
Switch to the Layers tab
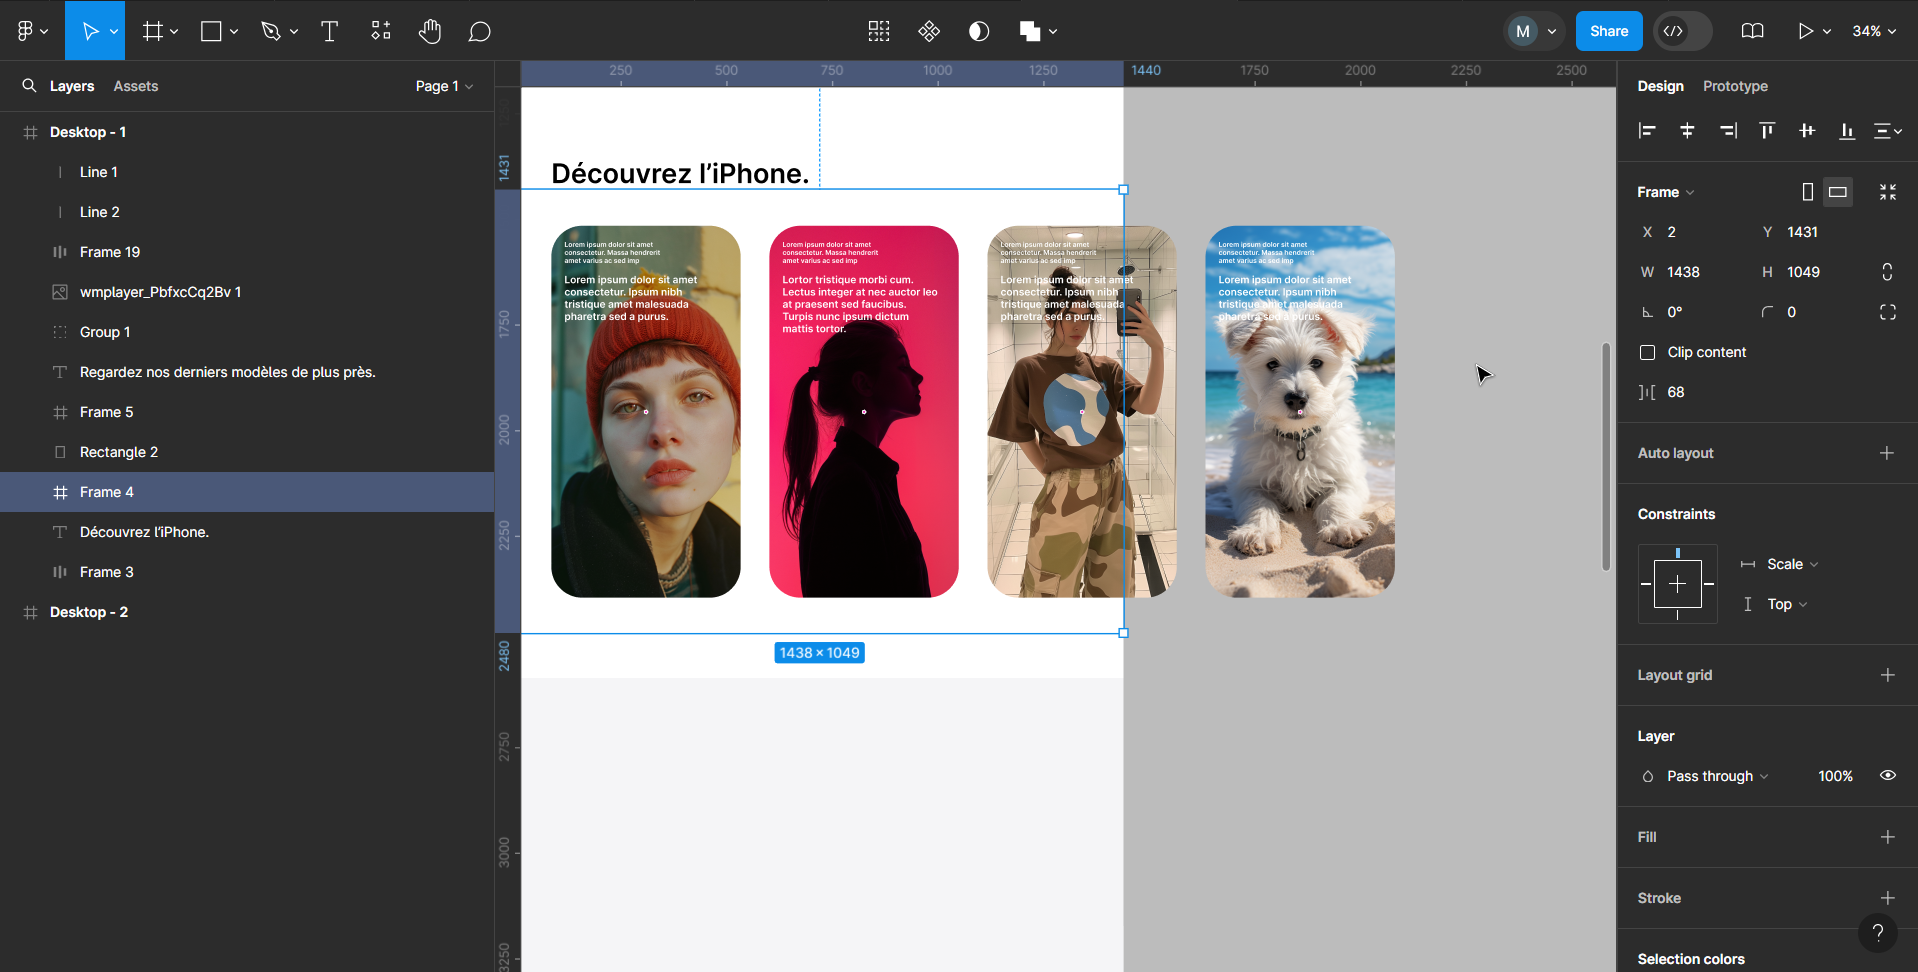click(x=72, y=86)
